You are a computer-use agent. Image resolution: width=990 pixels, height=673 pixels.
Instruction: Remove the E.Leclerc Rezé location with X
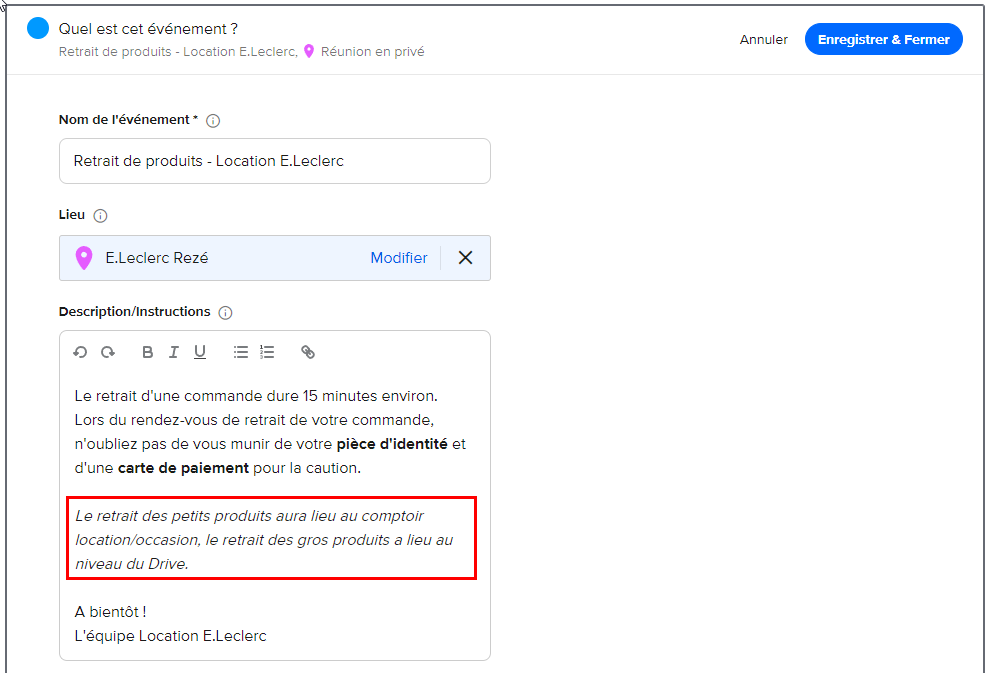pyautogui.click(x=465, y=258)
